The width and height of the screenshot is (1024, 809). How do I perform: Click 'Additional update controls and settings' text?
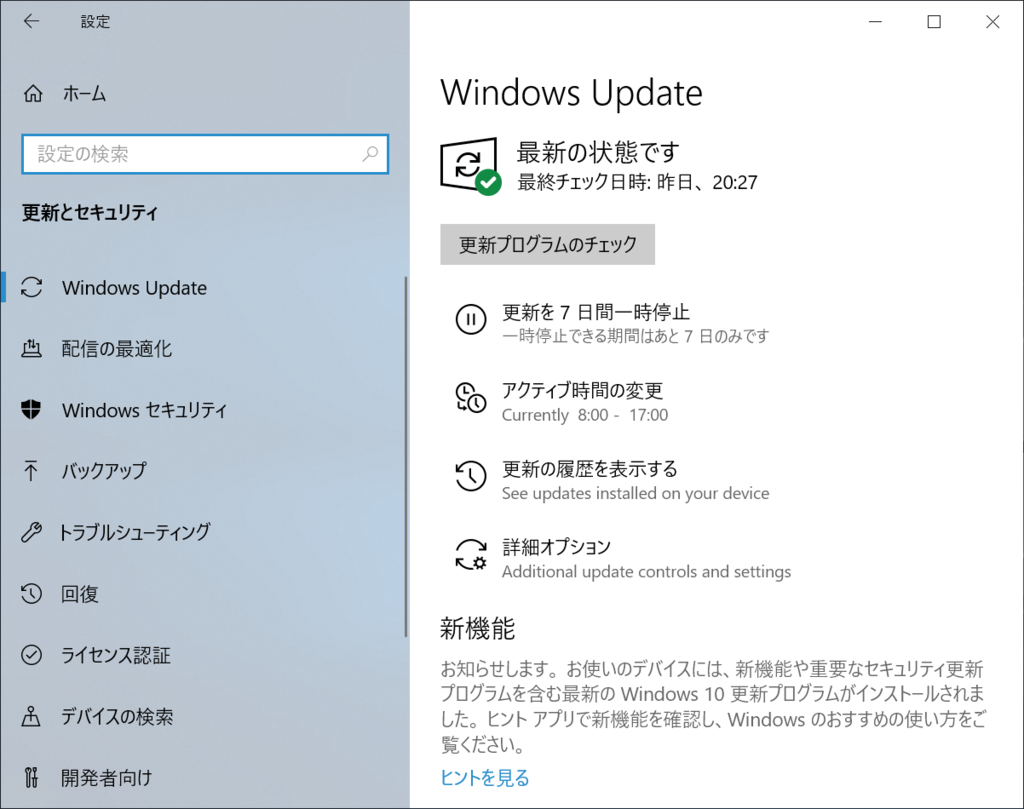click(647, 572)
